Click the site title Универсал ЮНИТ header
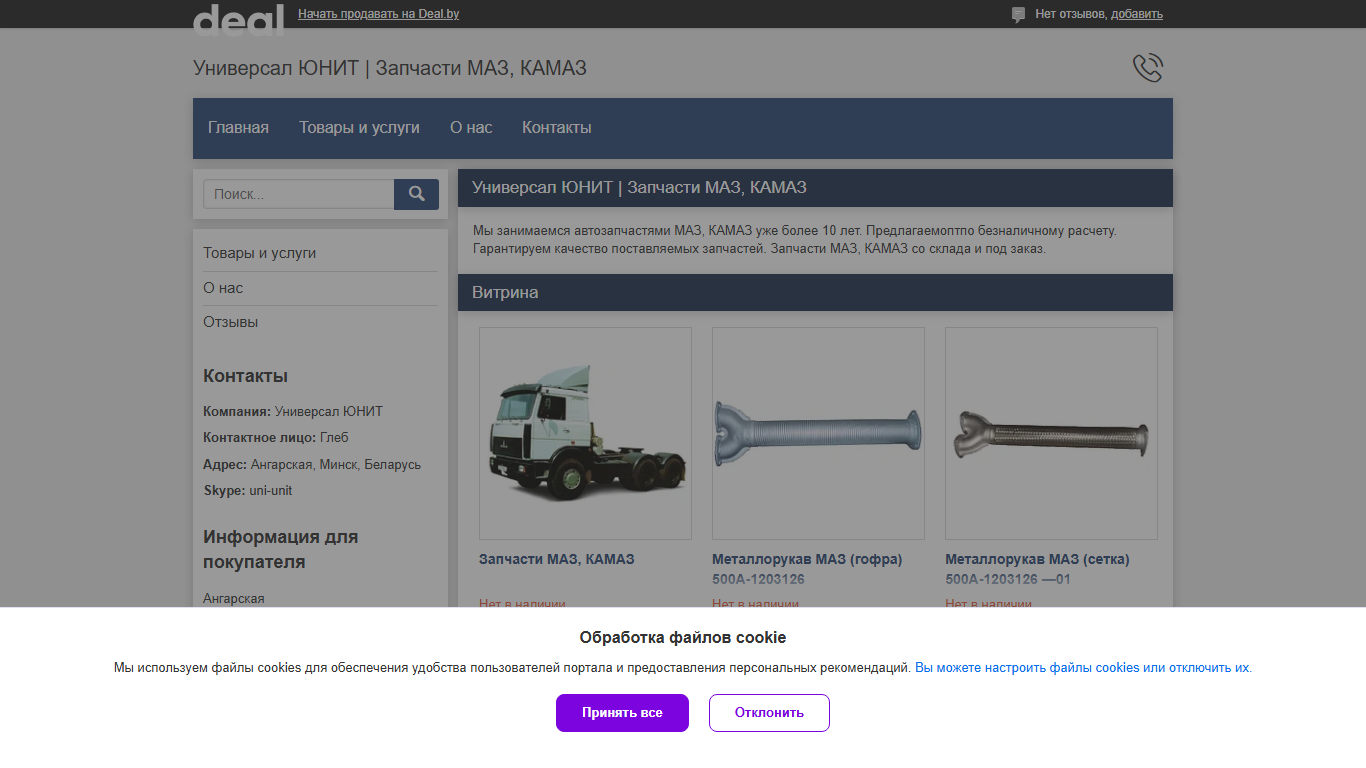 (390, 68)
